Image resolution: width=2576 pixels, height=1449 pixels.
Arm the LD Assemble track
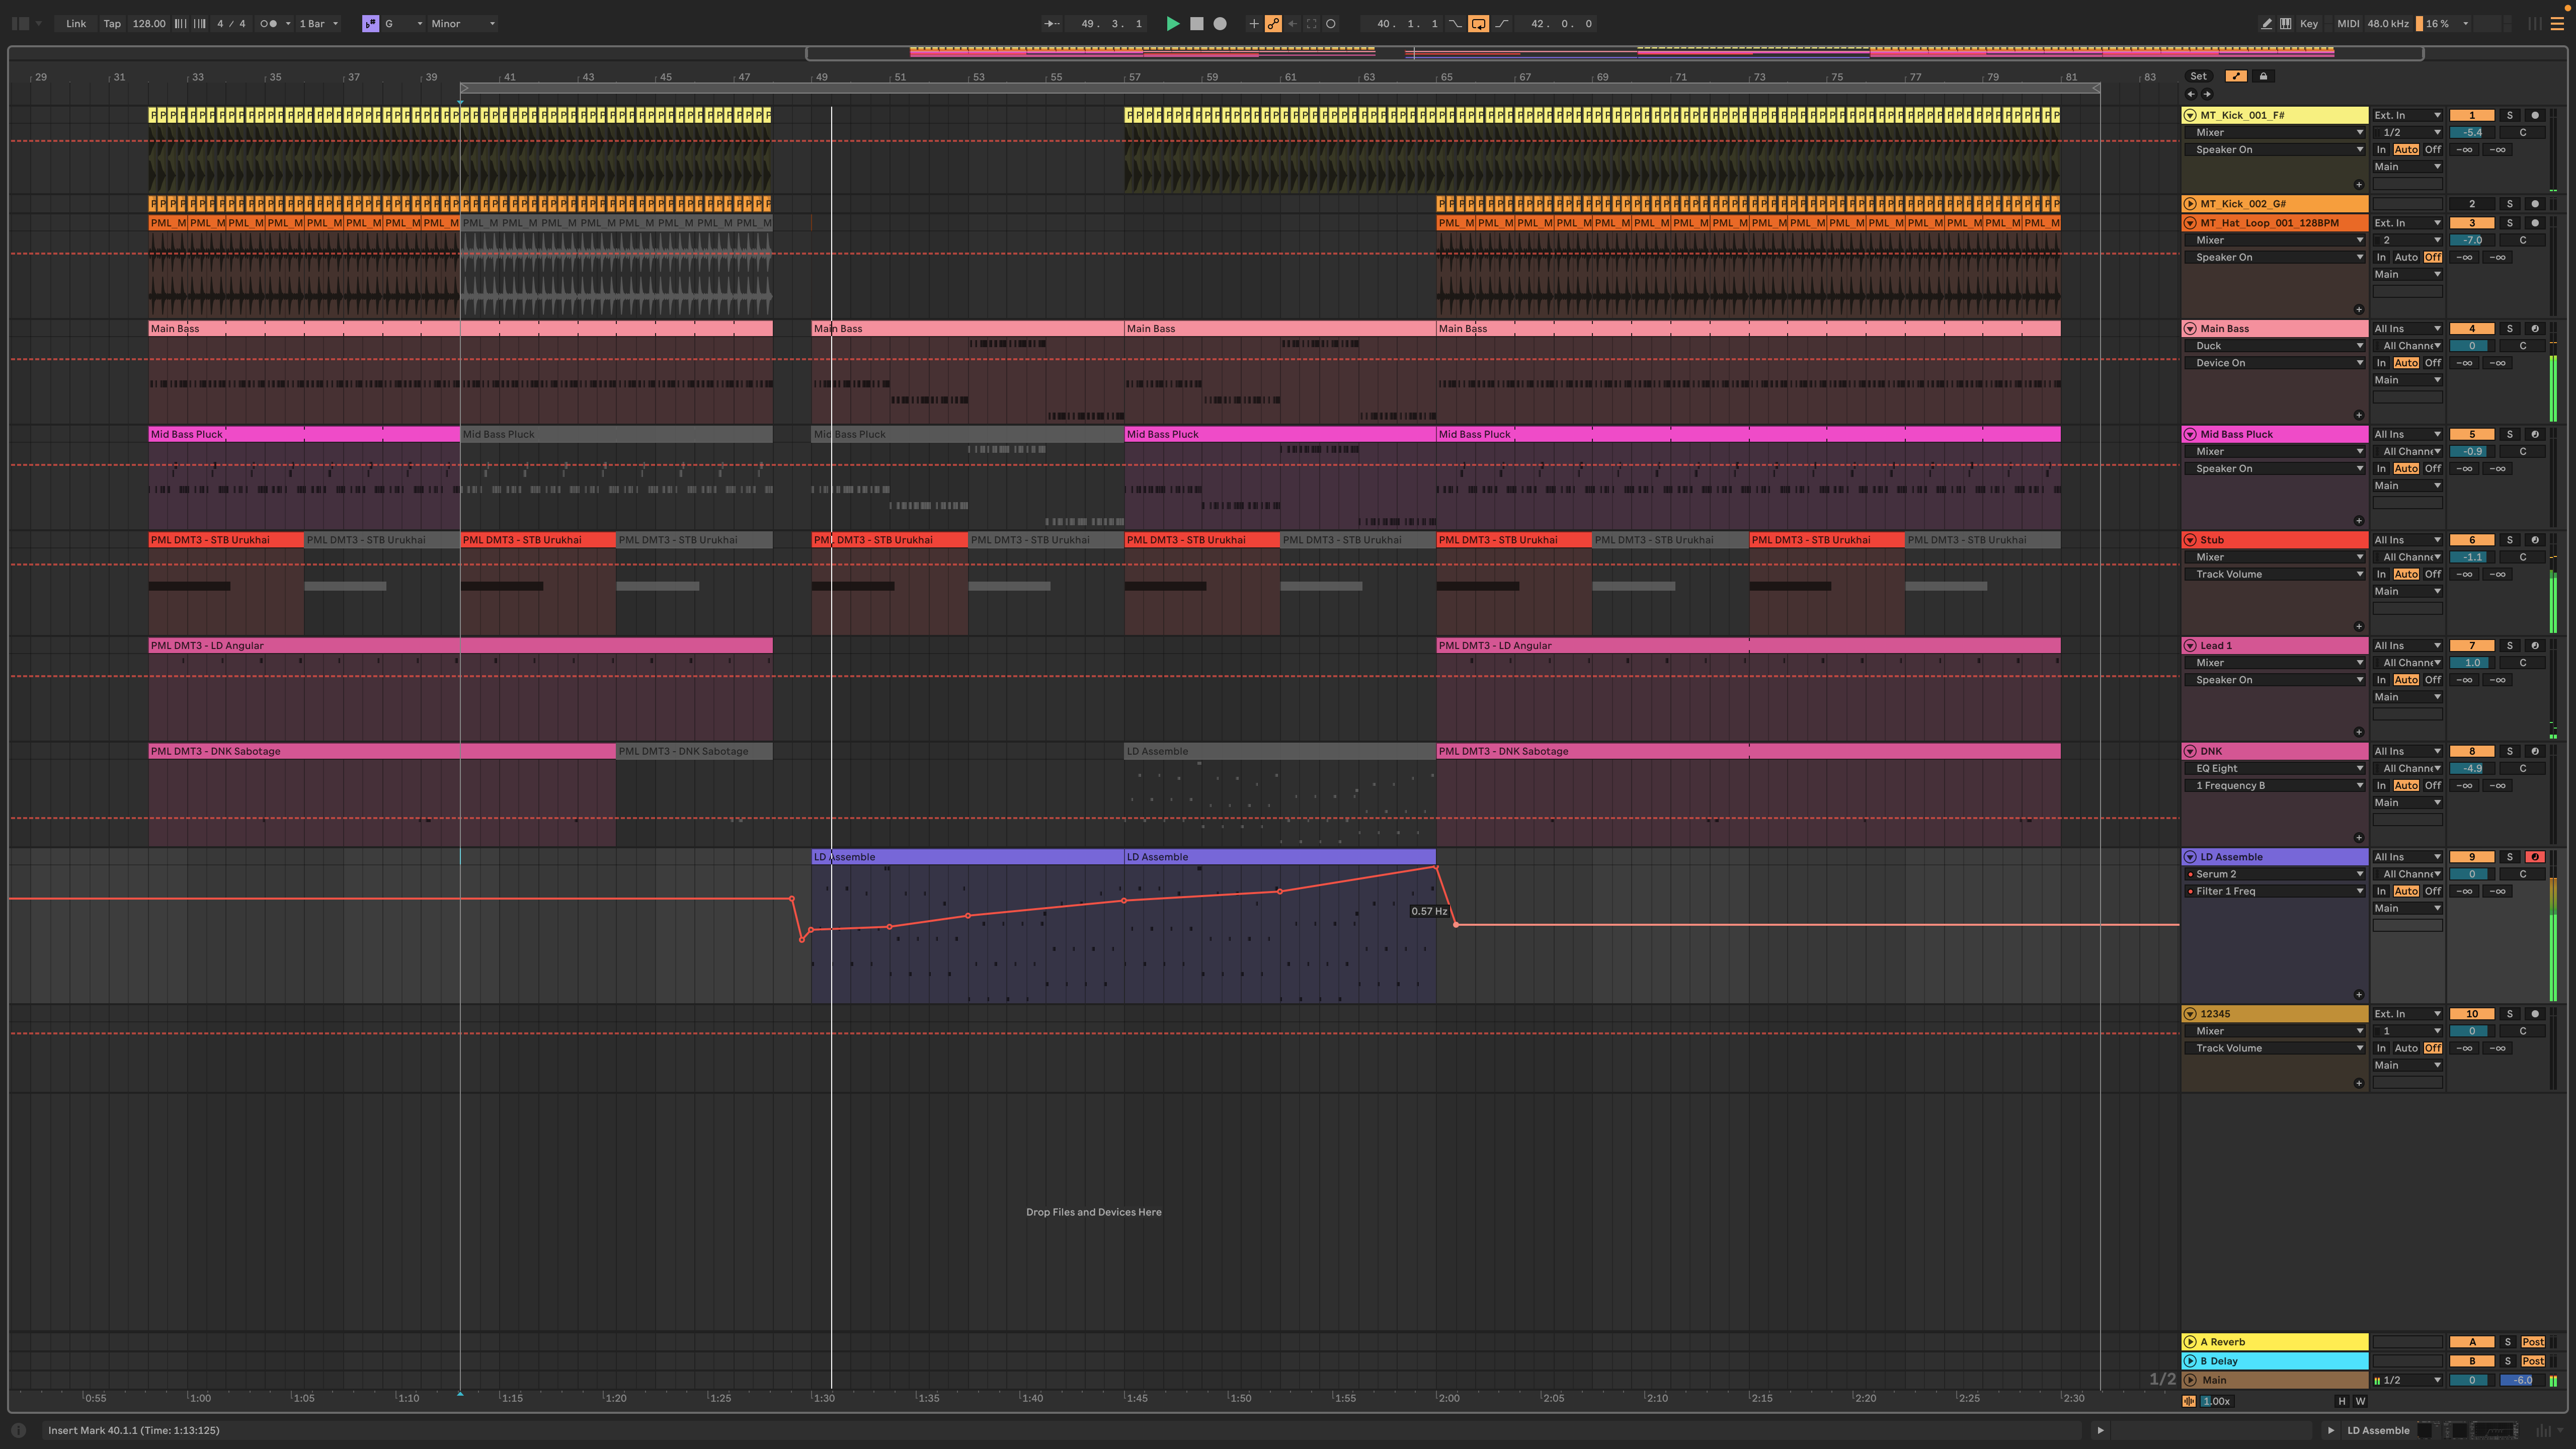click(2534, 857)
